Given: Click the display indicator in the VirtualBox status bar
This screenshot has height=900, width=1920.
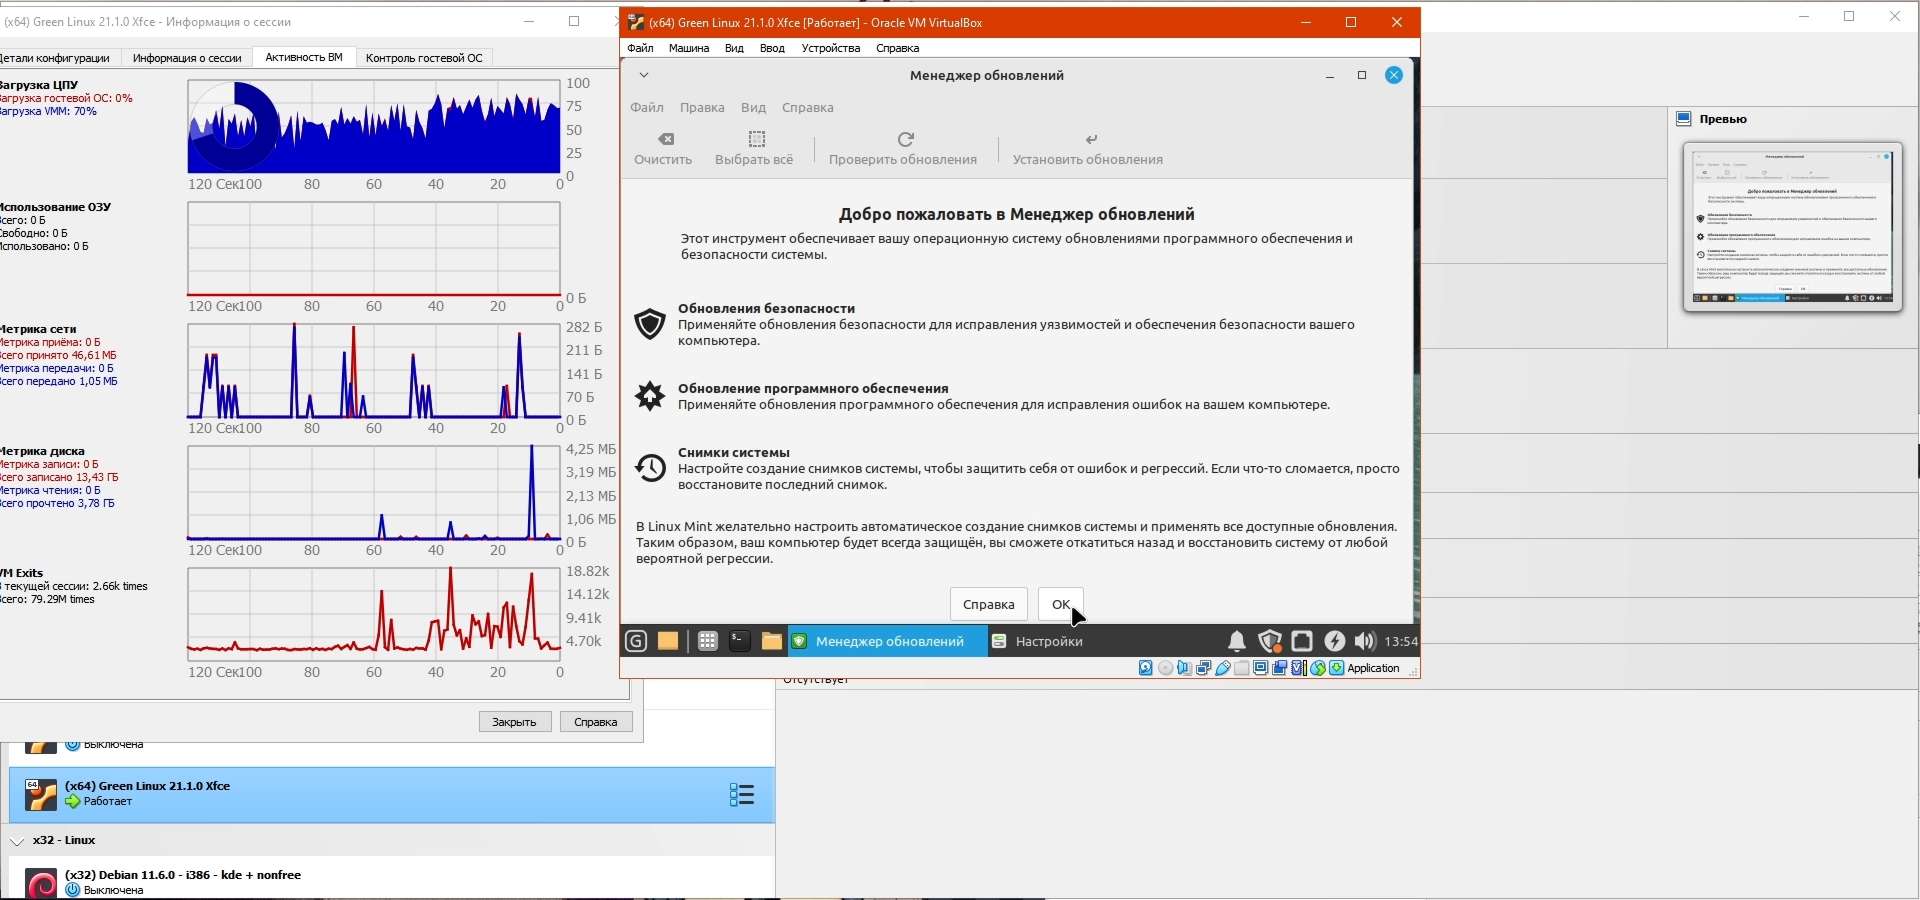Looking at the screenshot, I should click(1260, 668).
